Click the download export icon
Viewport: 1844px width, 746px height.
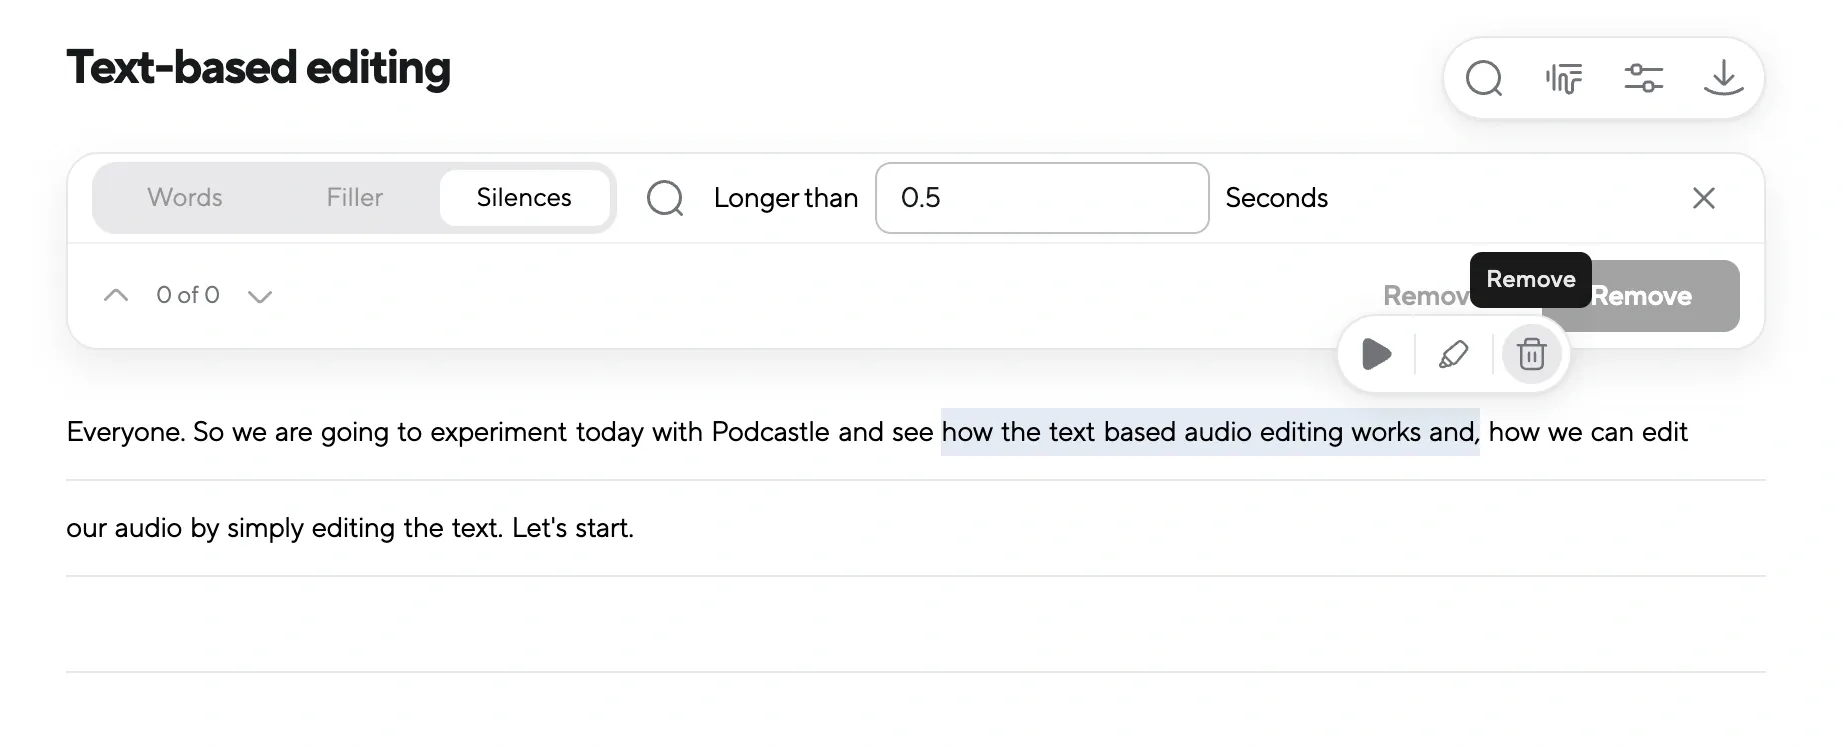pyautogui.click(x=1723, y=78)
